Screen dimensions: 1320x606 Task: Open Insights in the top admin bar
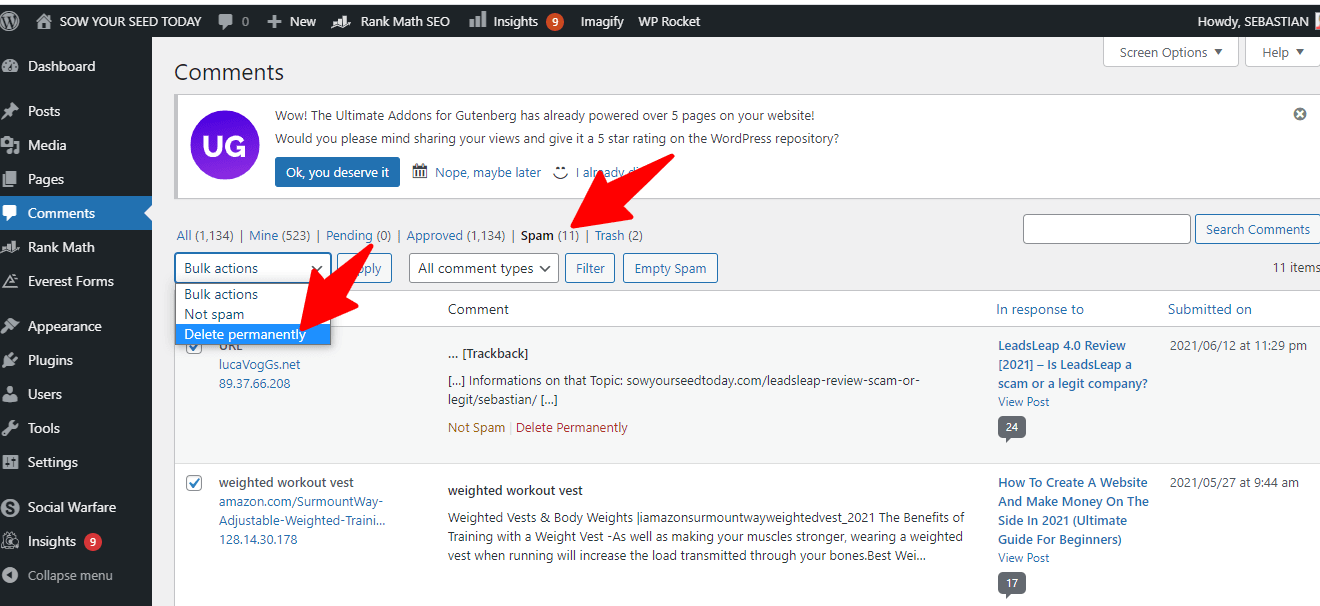515,21
